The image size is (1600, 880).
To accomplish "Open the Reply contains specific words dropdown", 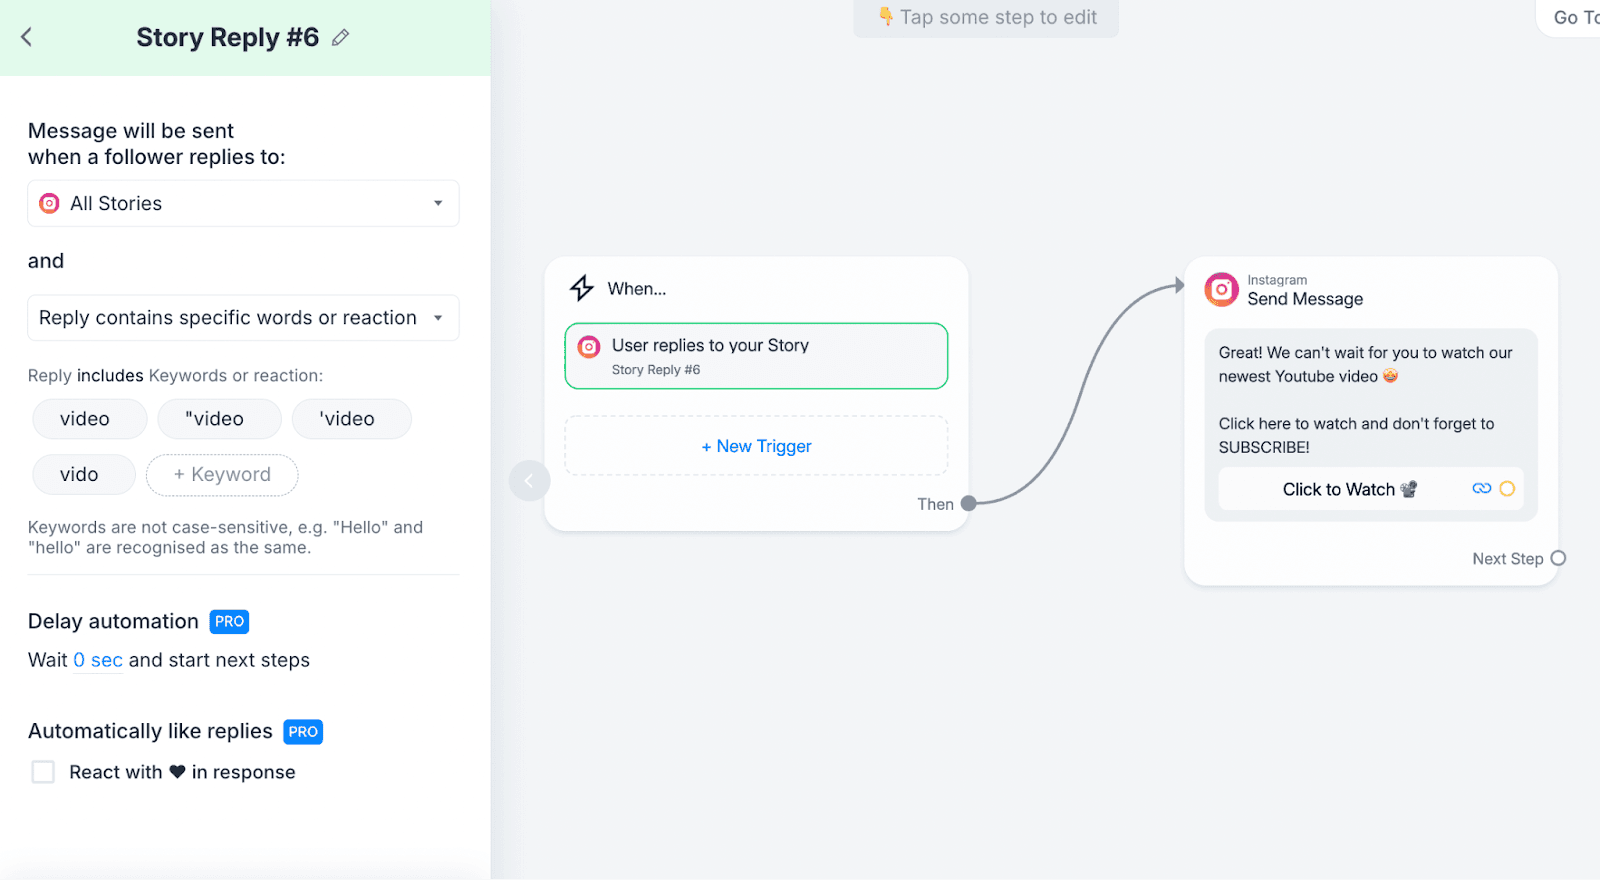I will tap(243, 318).
